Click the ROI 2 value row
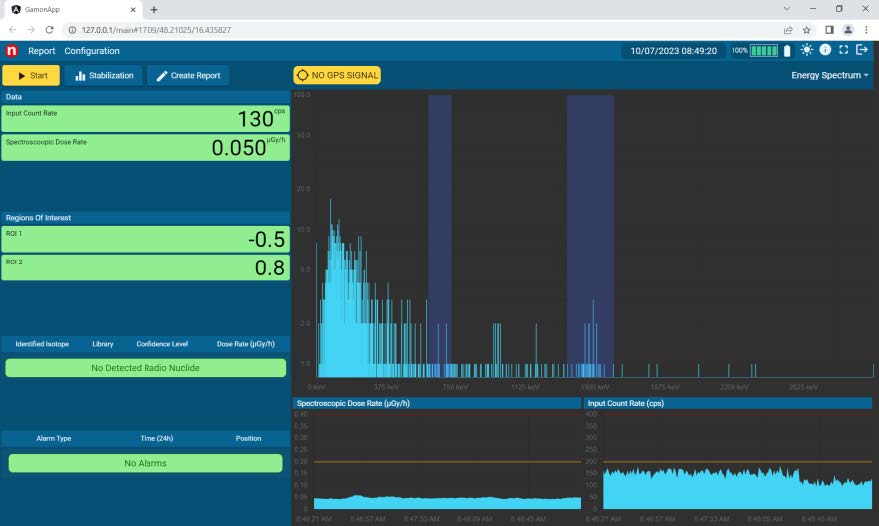The image size is (879, 526). point(146,267)
